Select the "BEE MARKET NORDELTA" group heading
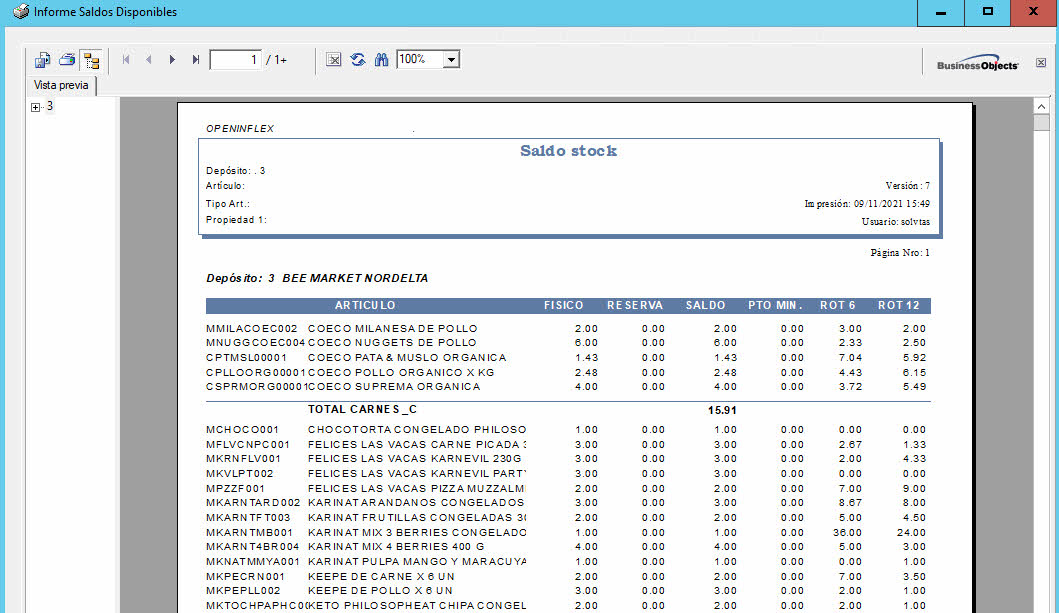This screenshot has width=1059, height=613. tap(355, 278)
